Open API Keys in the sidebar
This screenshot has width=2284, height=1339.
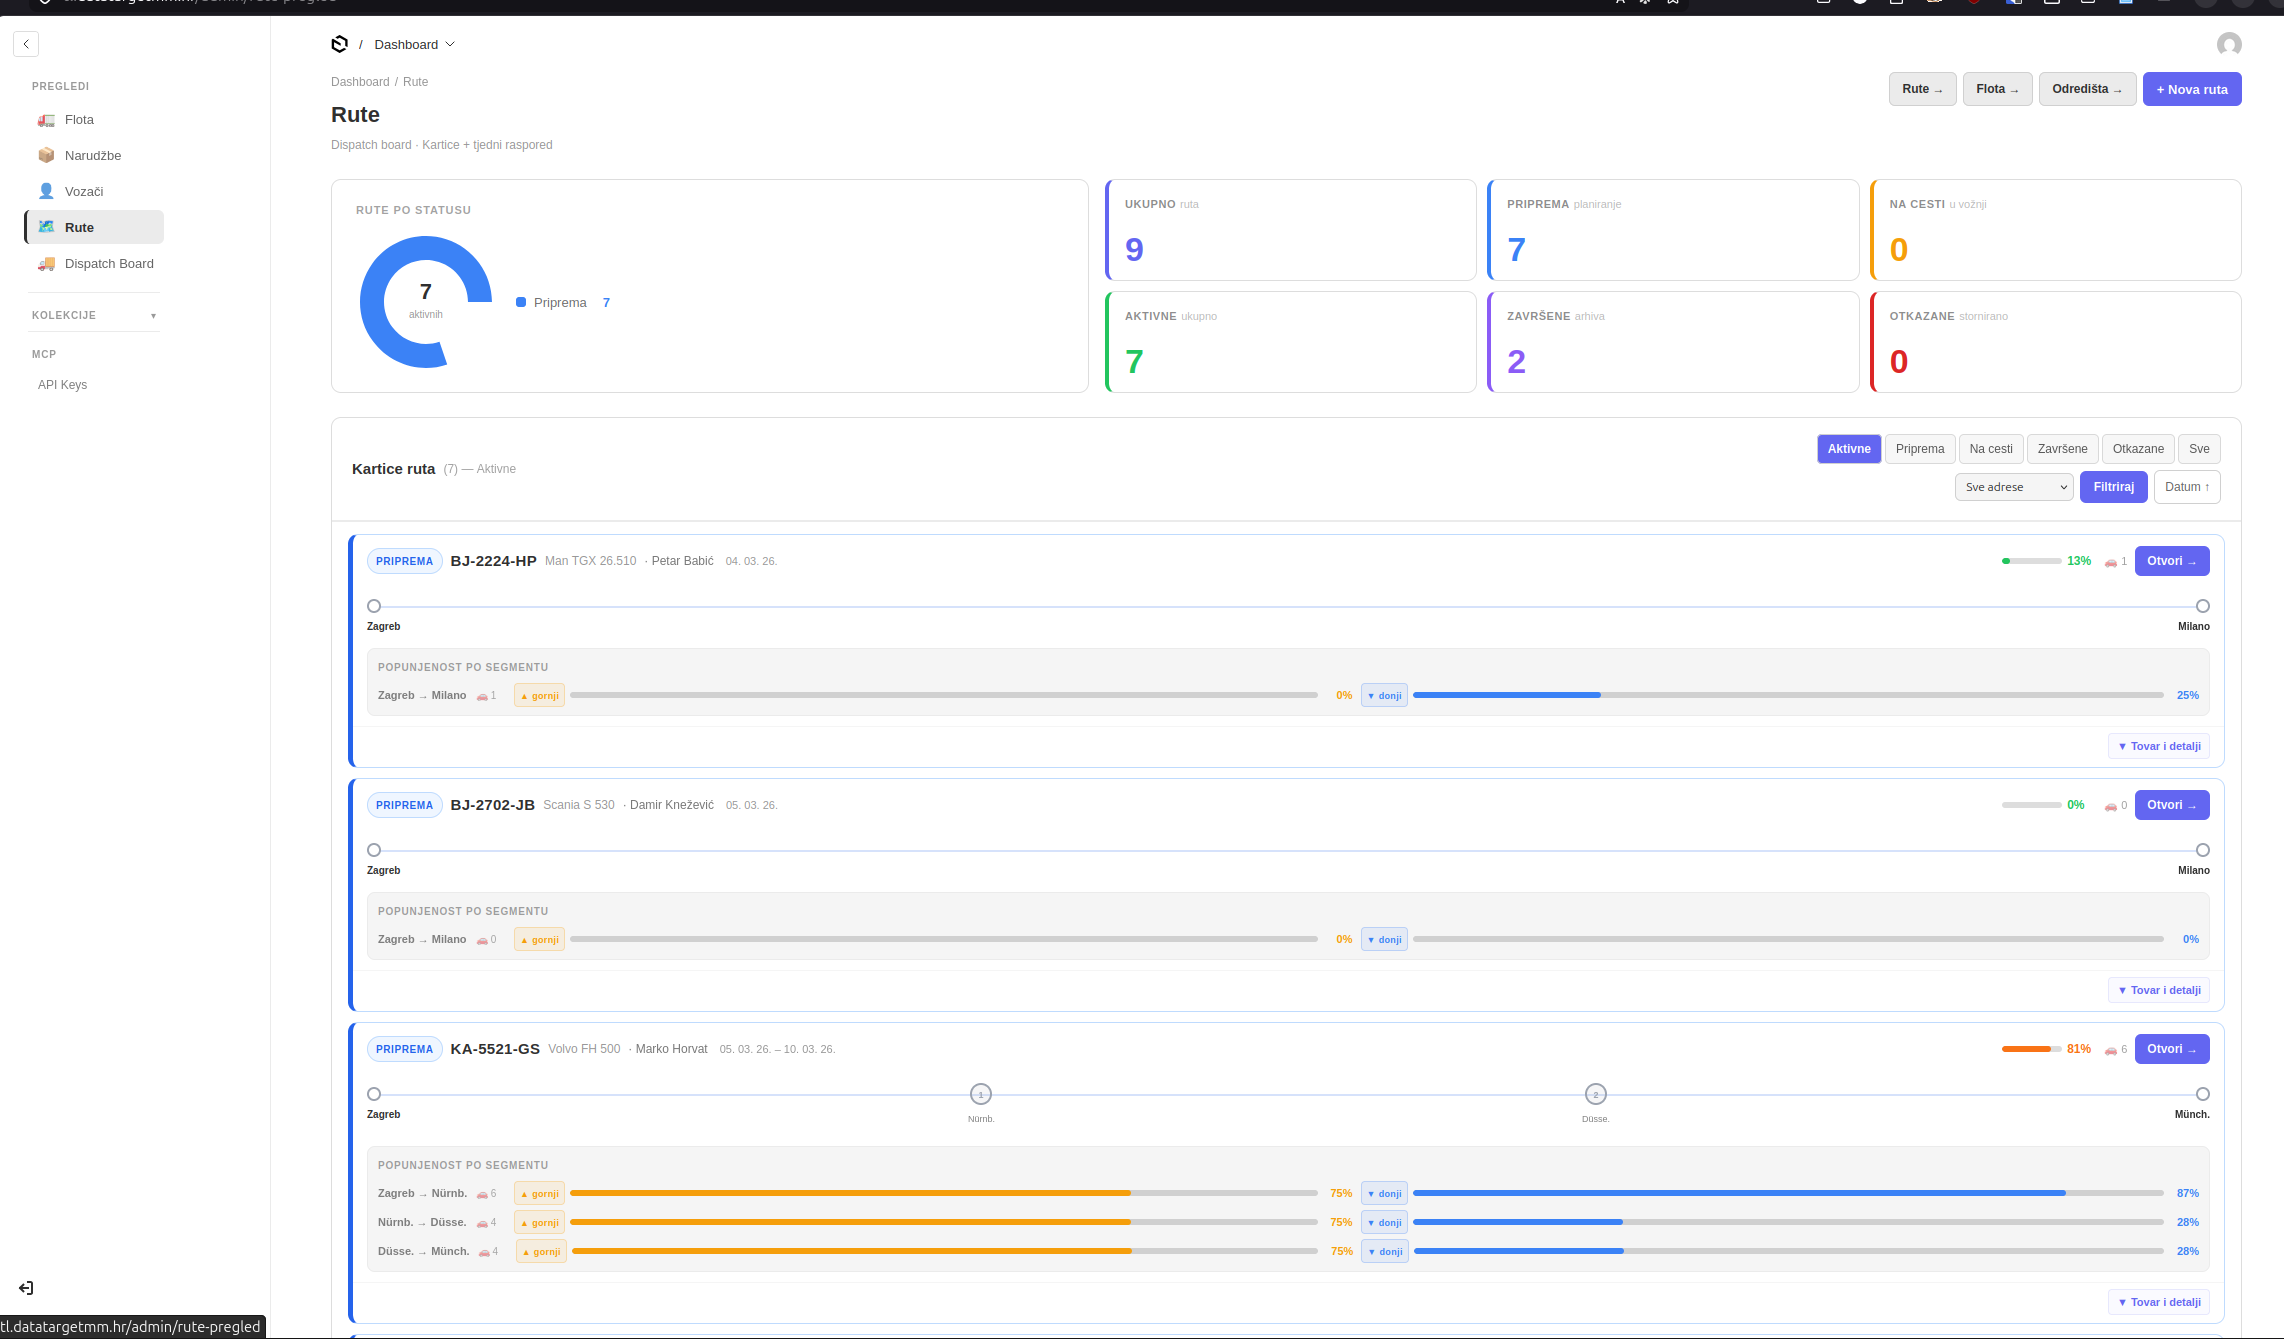click(62, 385)
